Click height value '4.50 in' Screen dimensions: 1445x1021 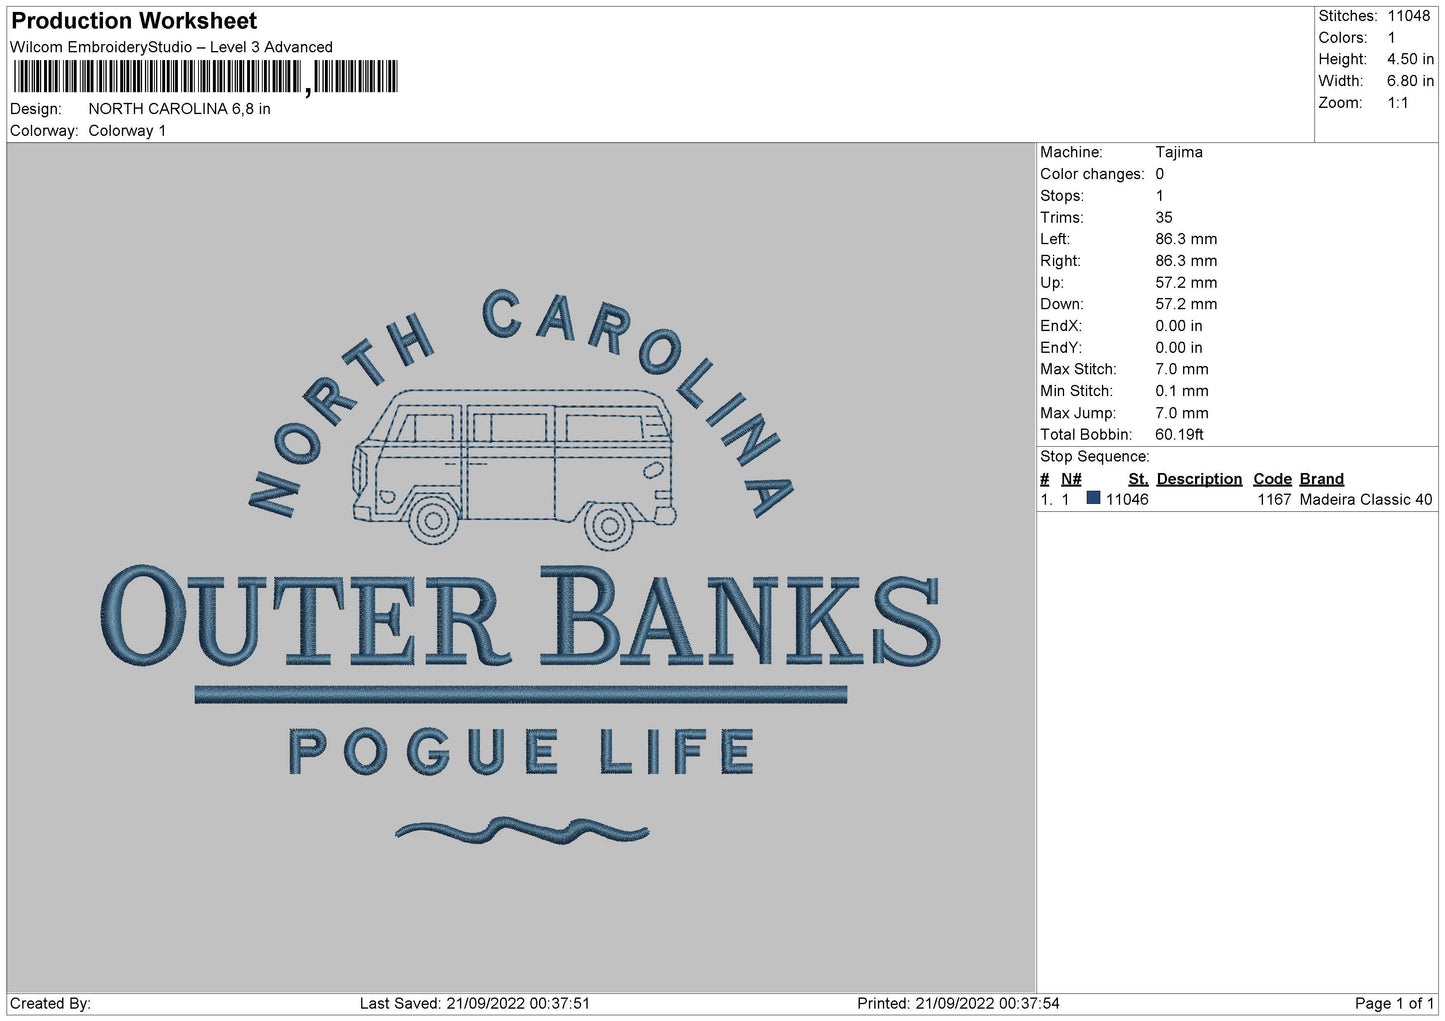[1410, 59]
